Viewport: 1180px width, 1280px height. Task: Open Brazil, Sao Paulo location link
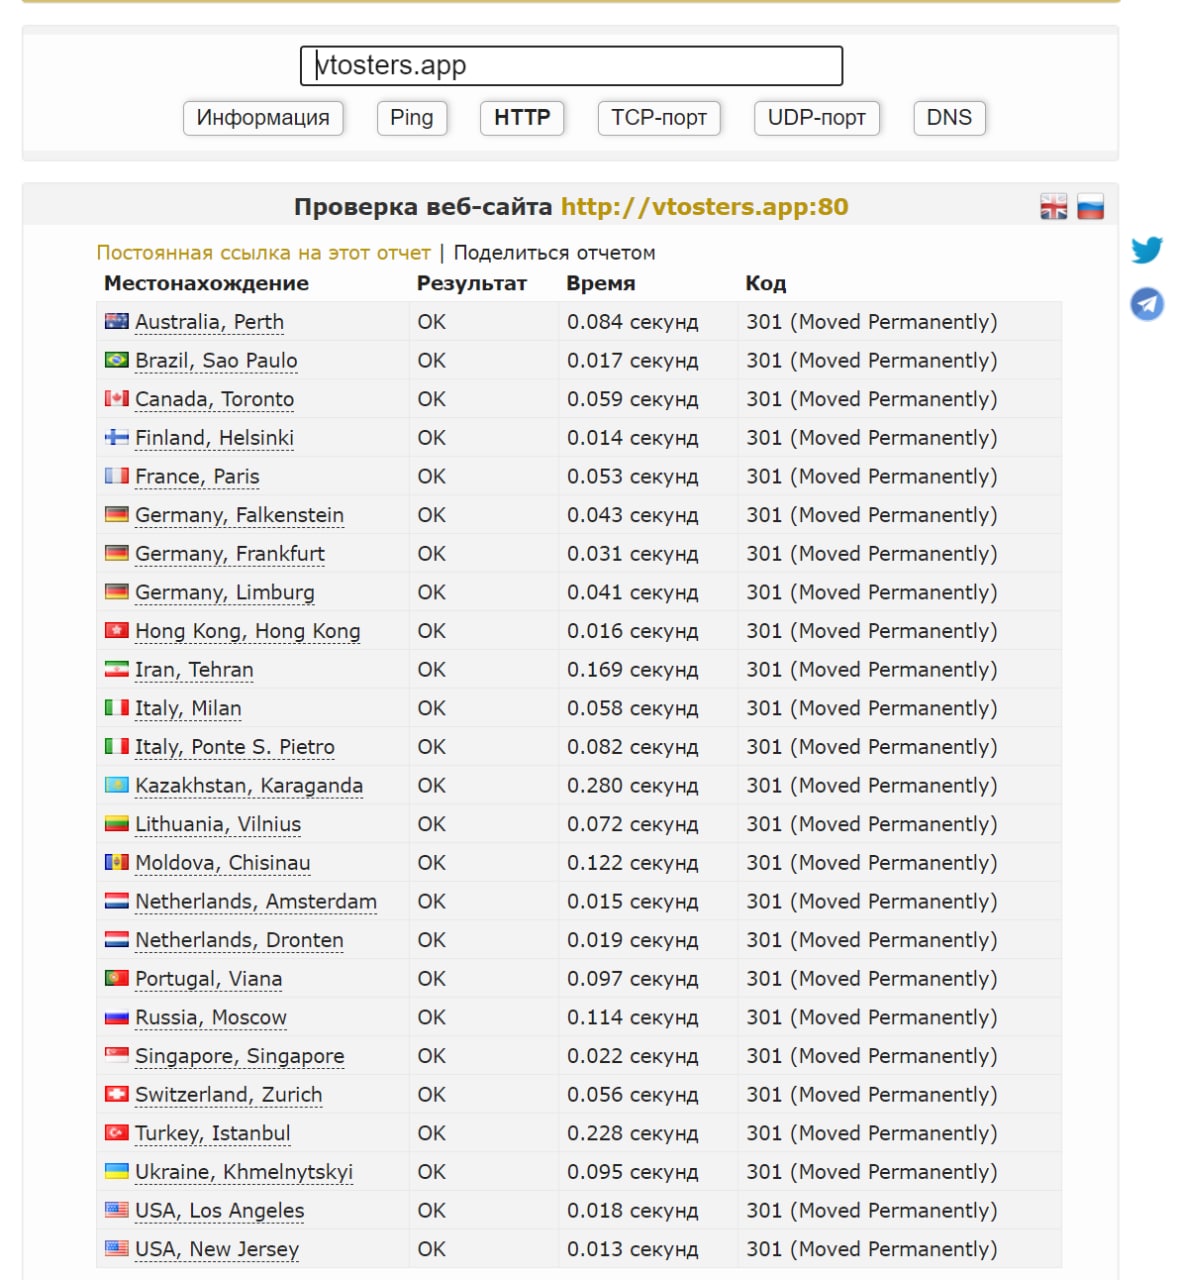point(216,361)
